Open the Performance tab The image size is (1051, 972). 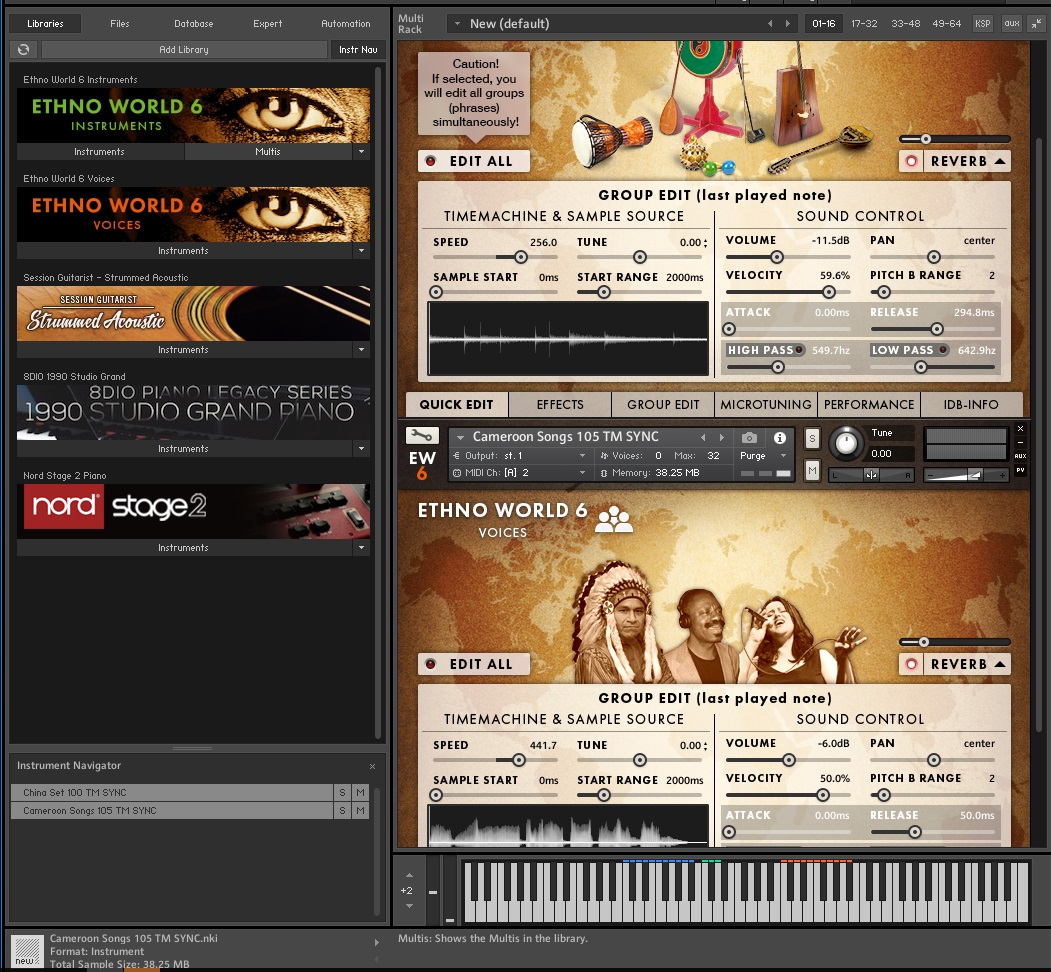coord(869,405)
